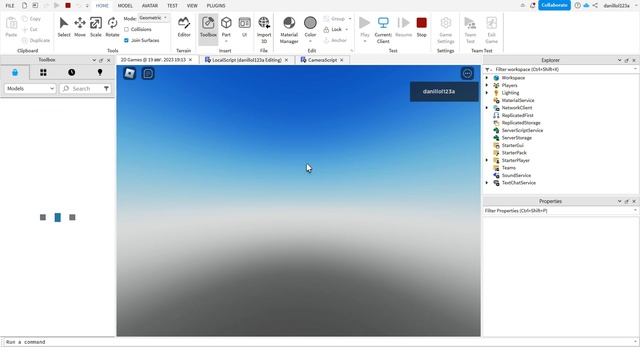Open the Terrain Editor
Image resolution: width=640 pixels, height=360 pixels.
(x=184, y=27)
